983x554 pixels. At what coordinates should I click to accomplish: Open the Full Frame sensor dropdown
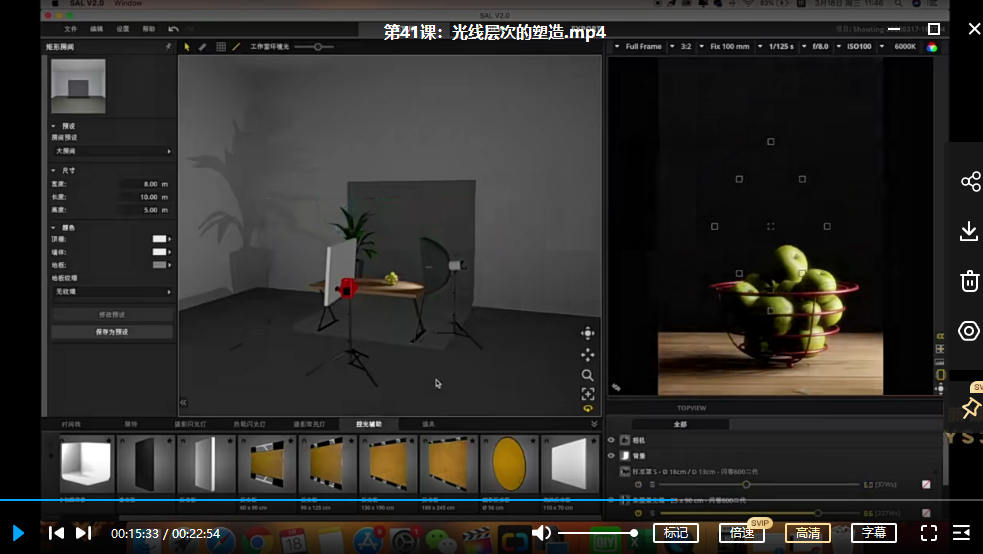point(642,46)
